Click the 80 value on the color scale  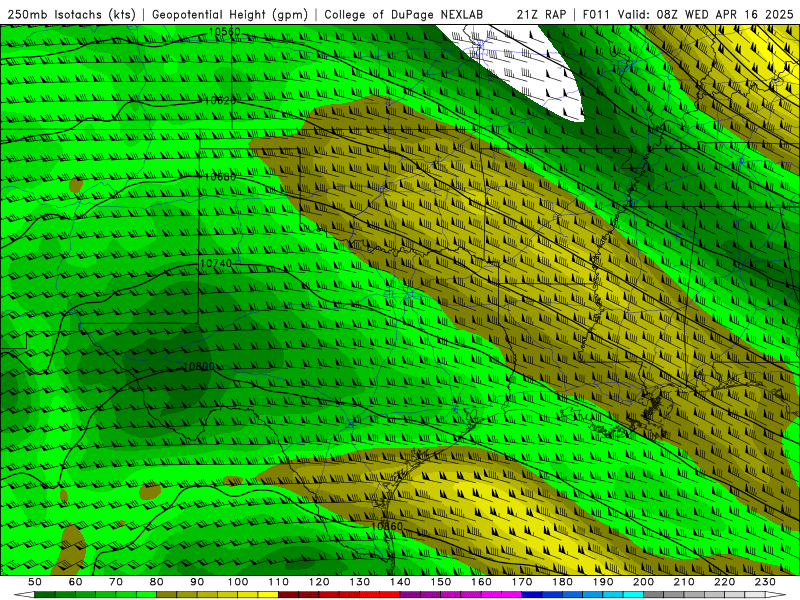[x=157, y=582]
